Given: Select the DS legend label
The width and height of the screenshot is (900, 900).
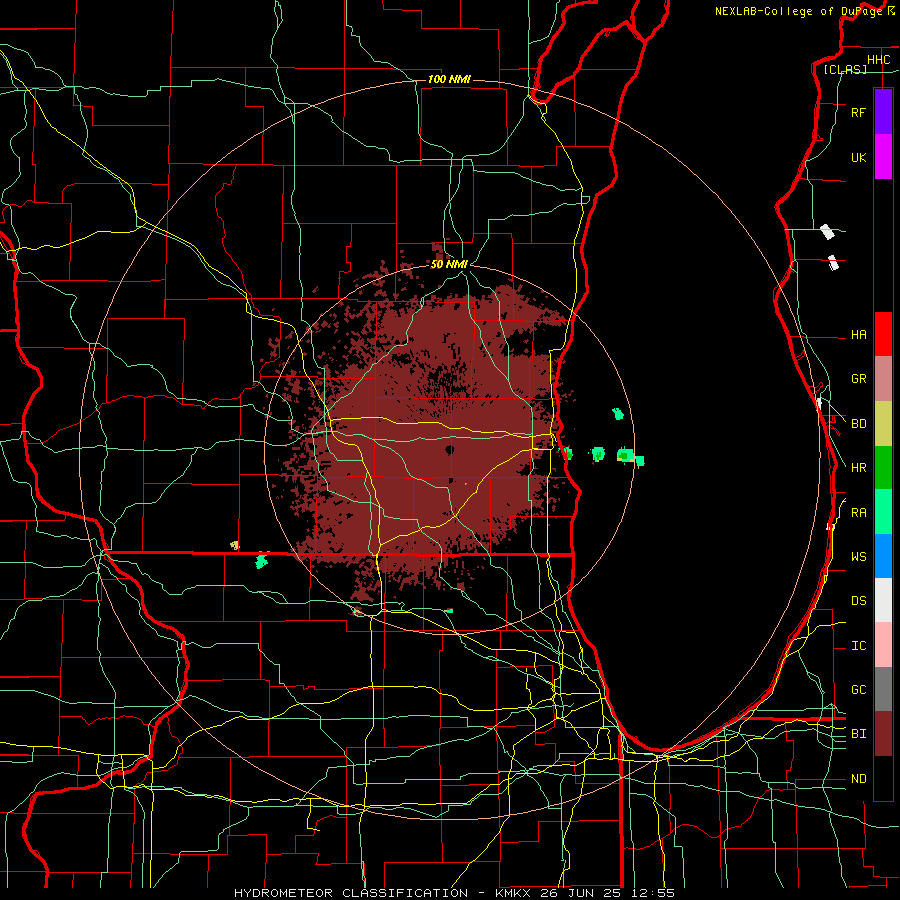Looking at the screenshot, I should click(x=858, y=601).
